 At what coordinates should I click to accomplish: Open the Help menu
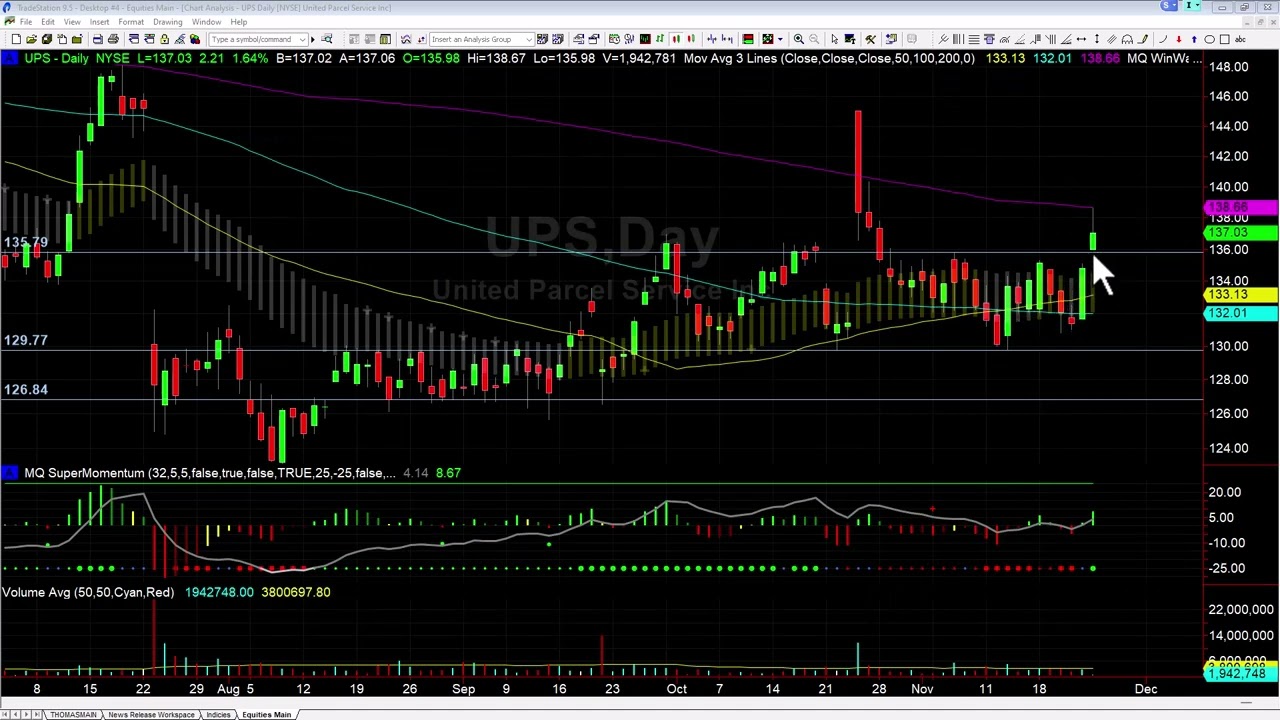tap(238, 22)
